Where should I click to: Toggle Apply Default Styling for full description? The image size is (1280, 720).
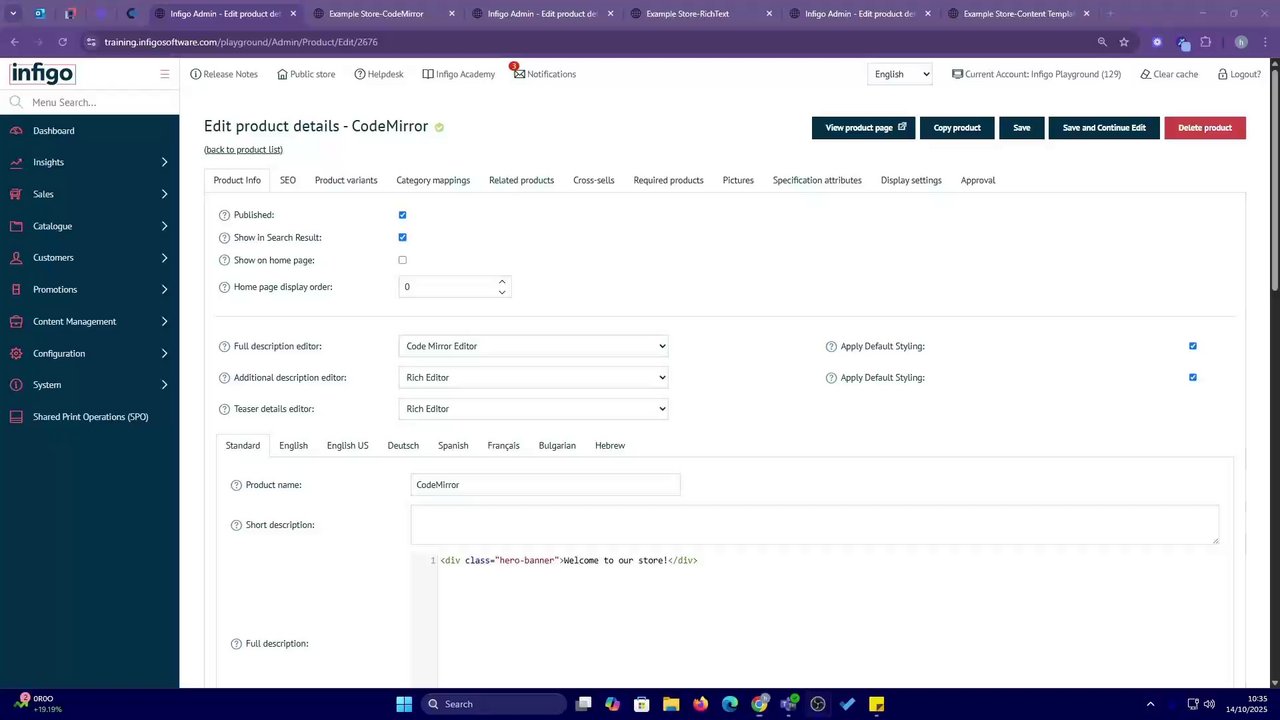tap(1192, 346)
